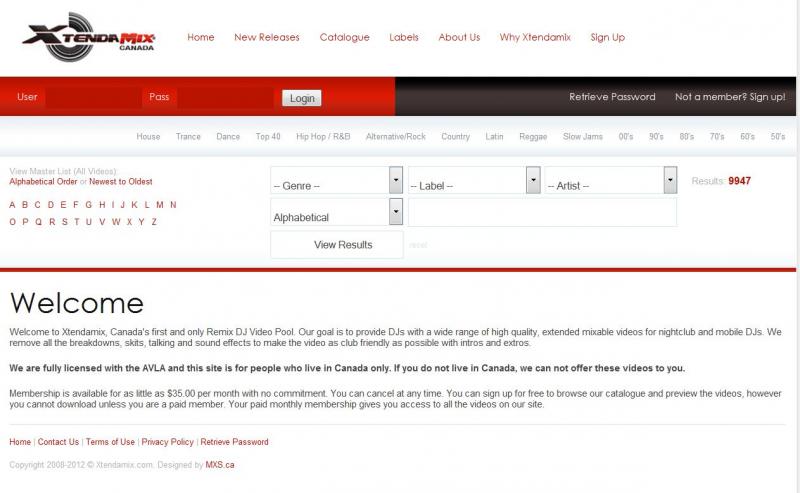Browse 00's videos
Screen dimensions: 800x493
tap(626, 136)
